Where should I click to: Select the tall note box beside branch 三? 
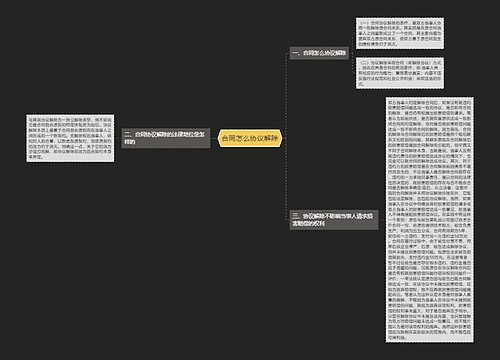click(x=429, y=219)
